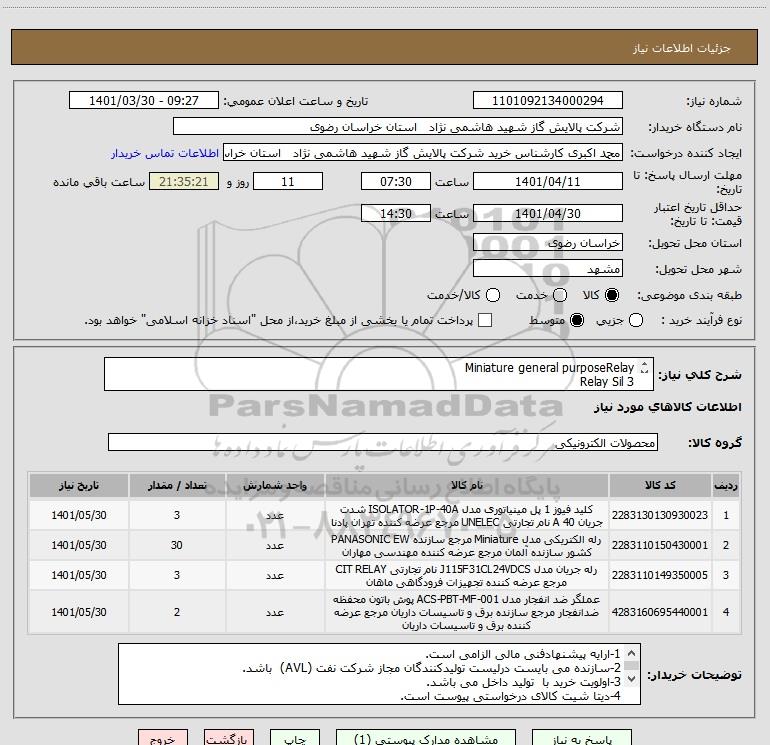Open the اطلاعات تماس خریدار link
This screenshot has width=770, height=745.
tap(165, 153)
